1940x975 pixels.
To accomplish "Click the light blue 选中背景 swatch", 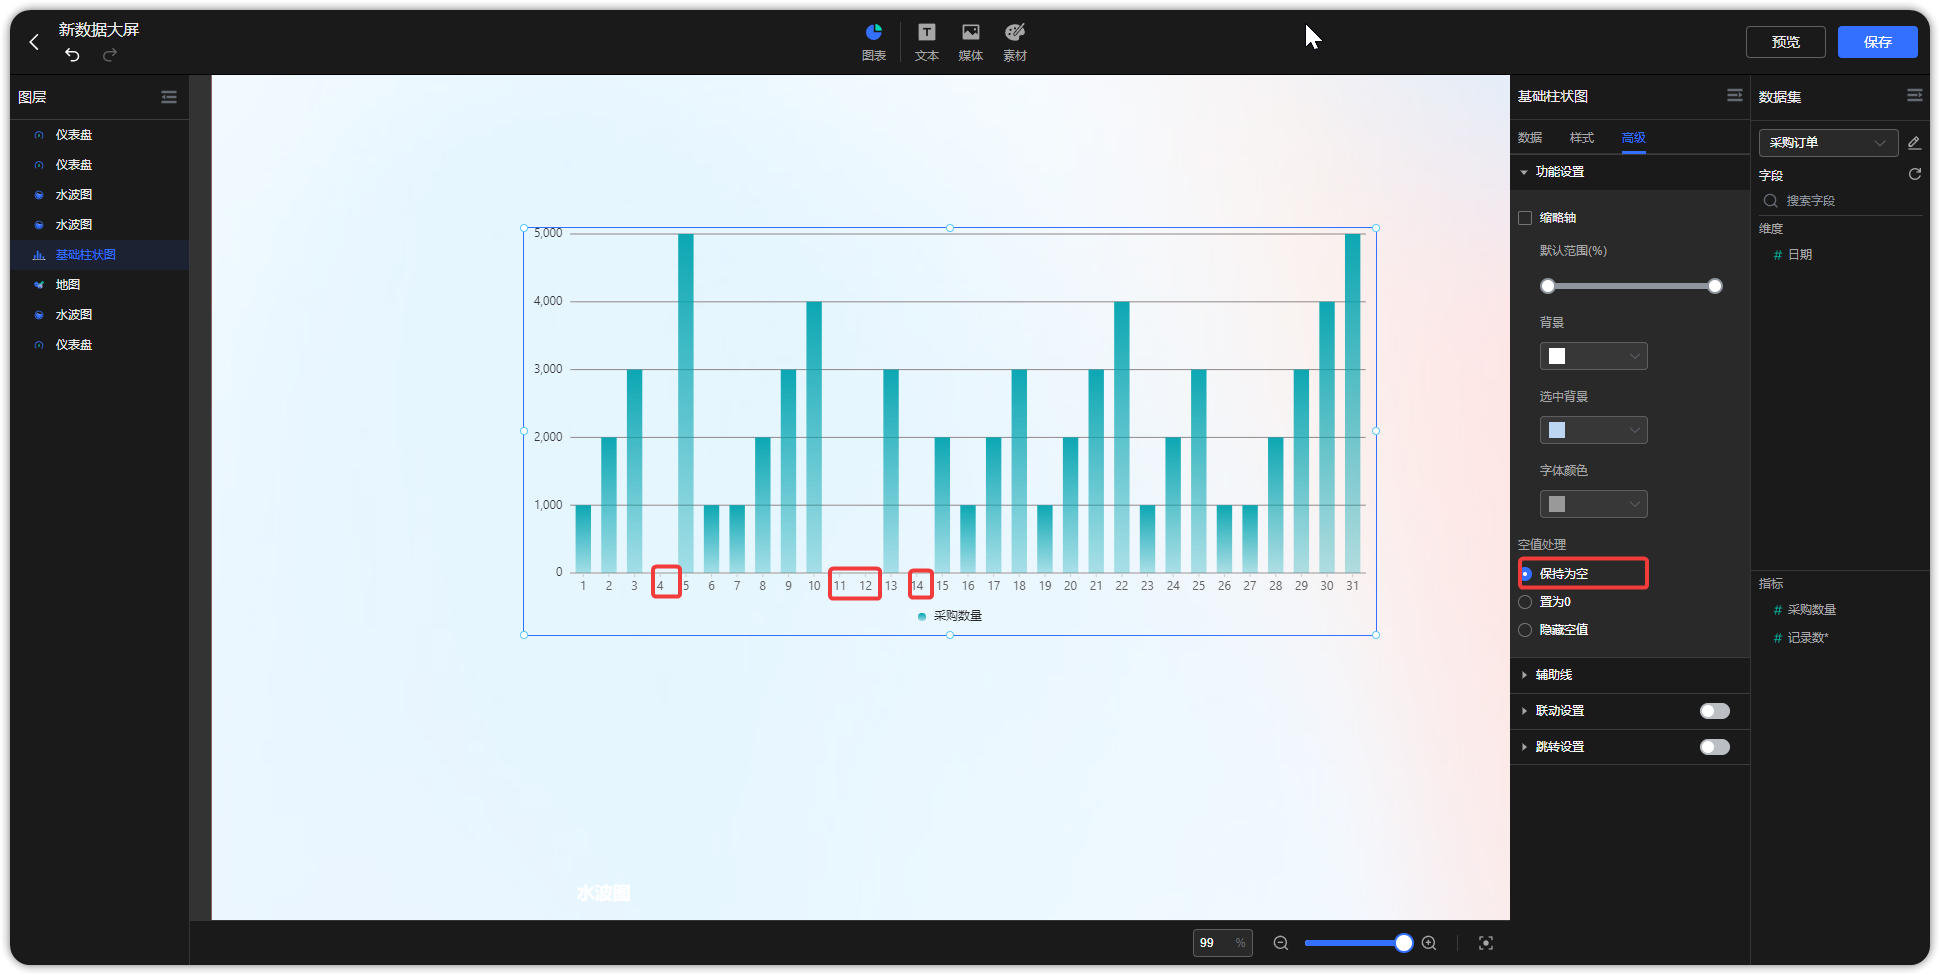I will (1557, 430).
